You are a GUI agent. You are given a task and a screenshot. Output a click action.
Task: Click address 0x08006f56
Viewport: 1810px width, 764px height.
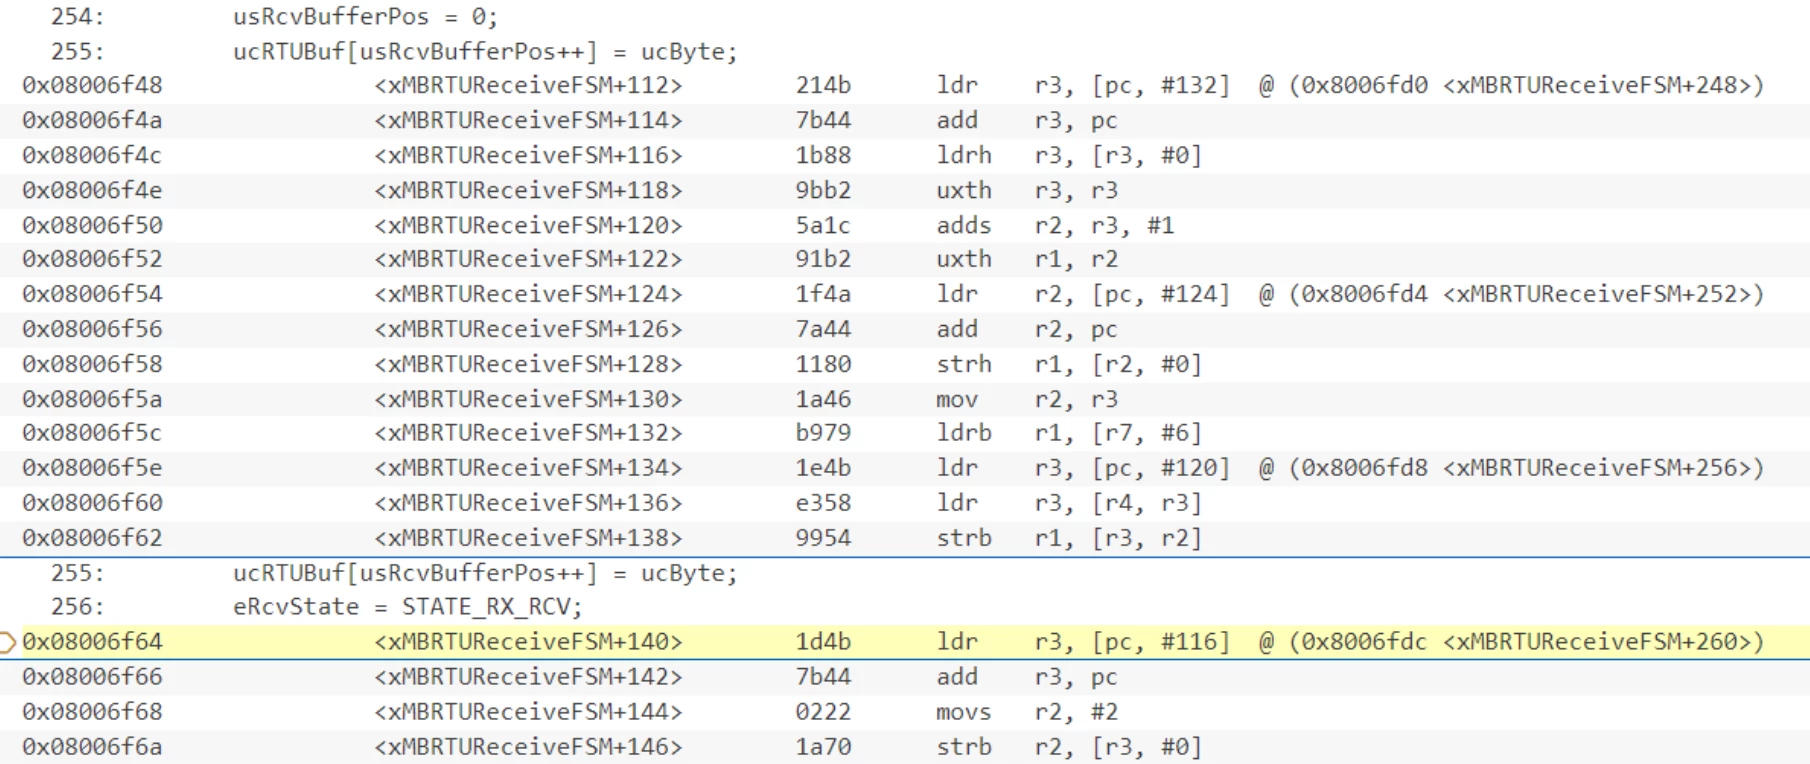92,330
